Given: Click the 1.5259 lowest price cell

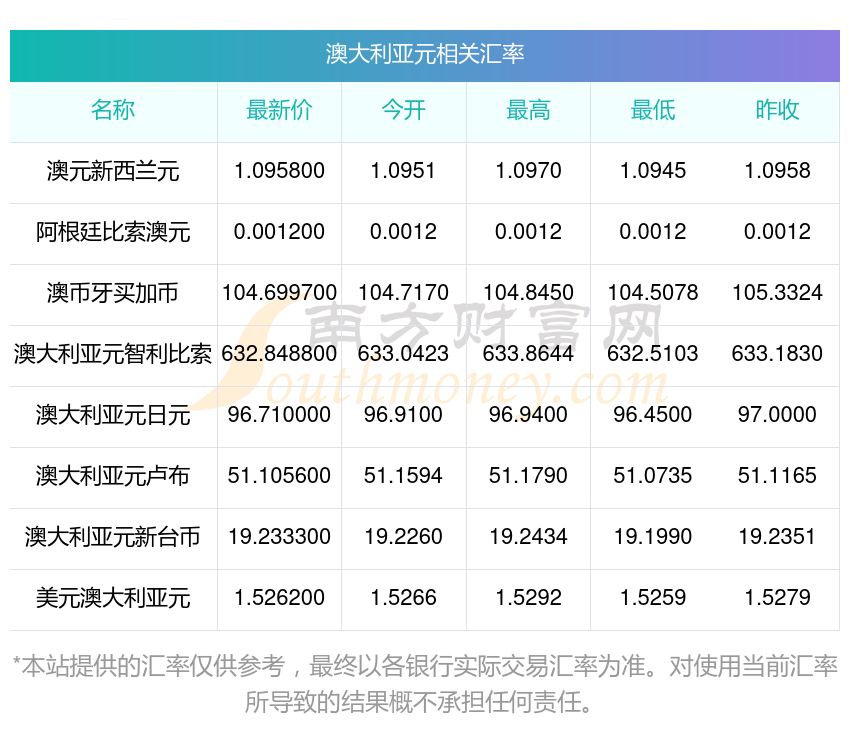Looking at the screenshot, I should click(653, 598).
